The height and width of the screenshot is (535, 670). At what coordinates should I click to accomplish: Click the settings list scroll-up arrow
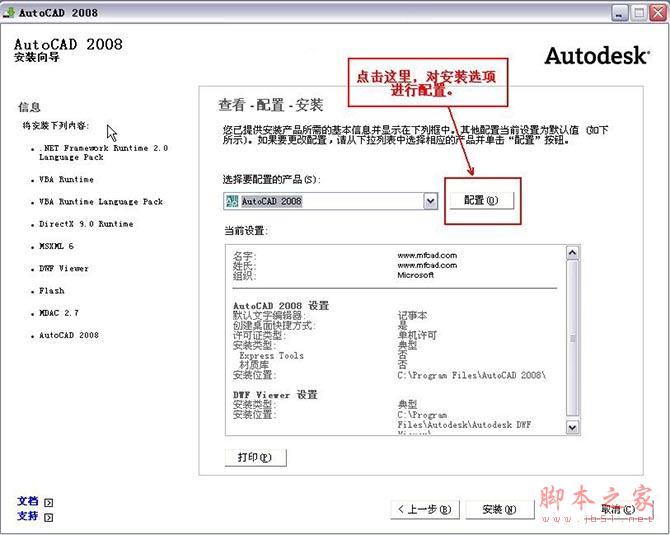pyautogui.click(x=573, y=253)
